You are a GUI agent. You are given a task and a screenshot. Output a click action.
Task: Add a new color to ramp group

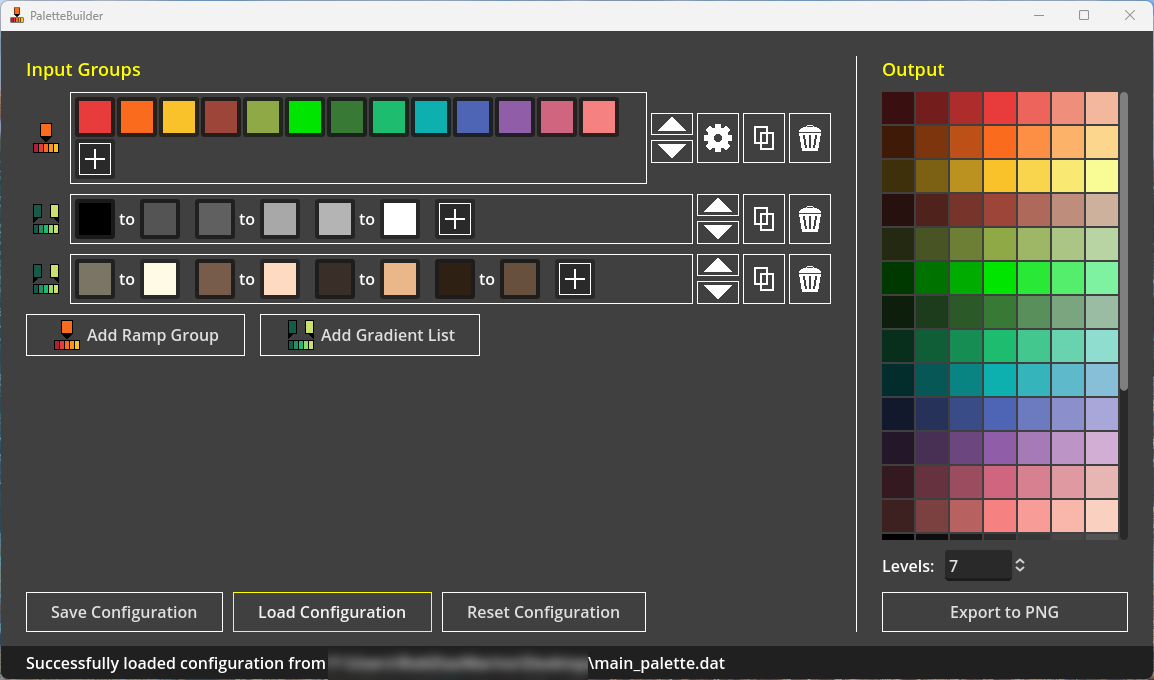coord(95,159)
